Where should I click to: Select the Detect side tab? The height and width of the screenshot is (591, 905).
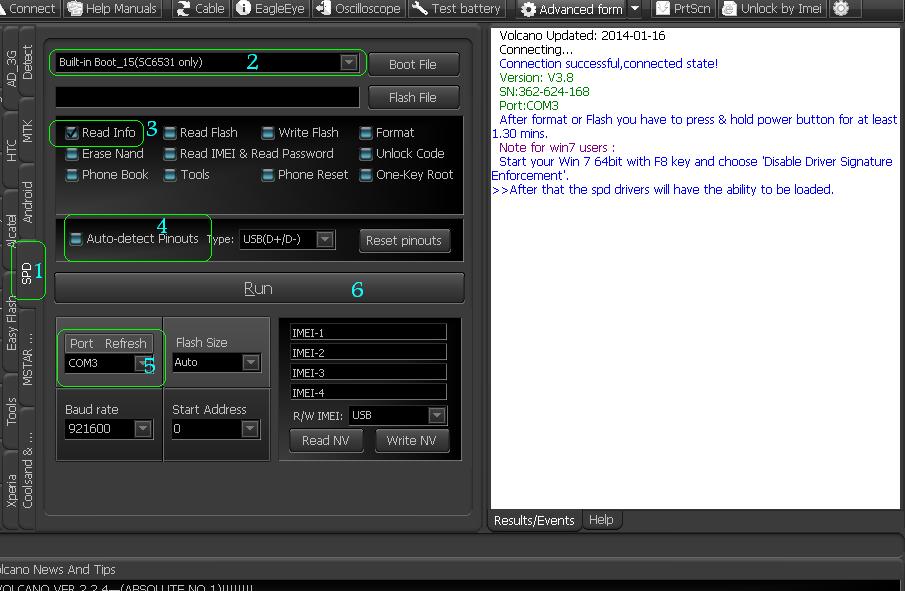click(27, 62)
